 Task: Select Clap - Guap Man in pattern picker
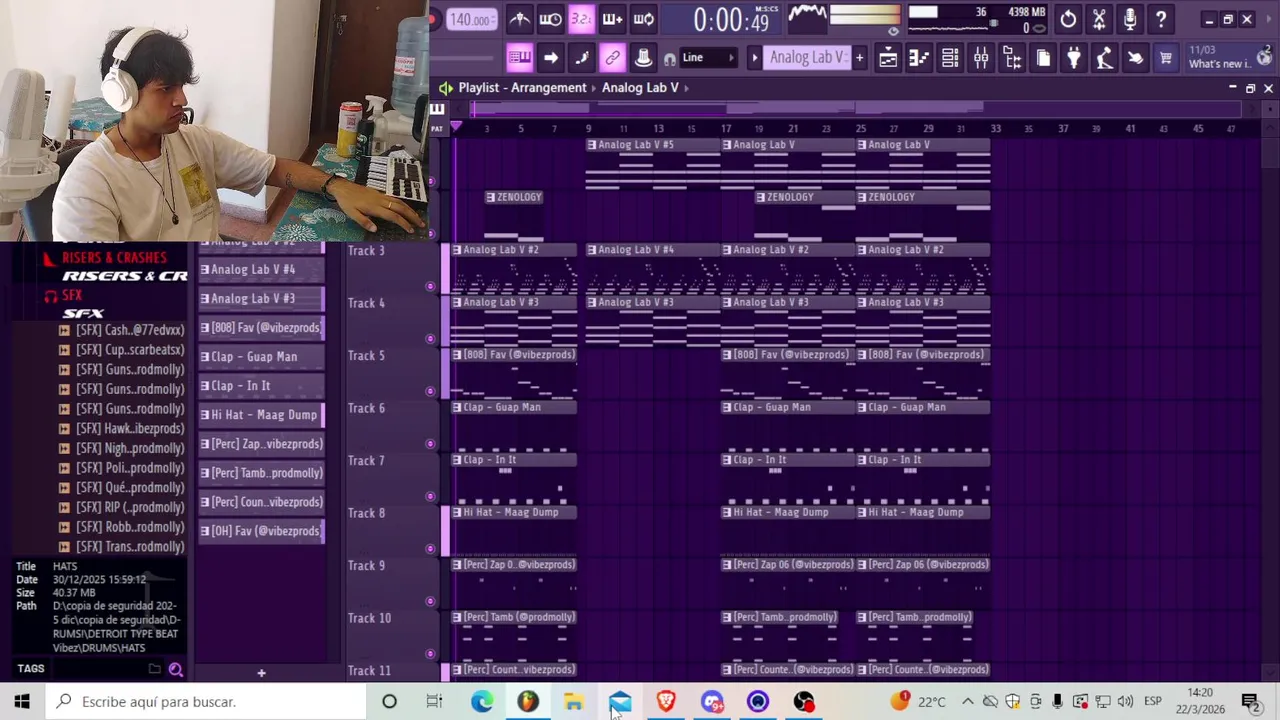click(x=262, y=357)
